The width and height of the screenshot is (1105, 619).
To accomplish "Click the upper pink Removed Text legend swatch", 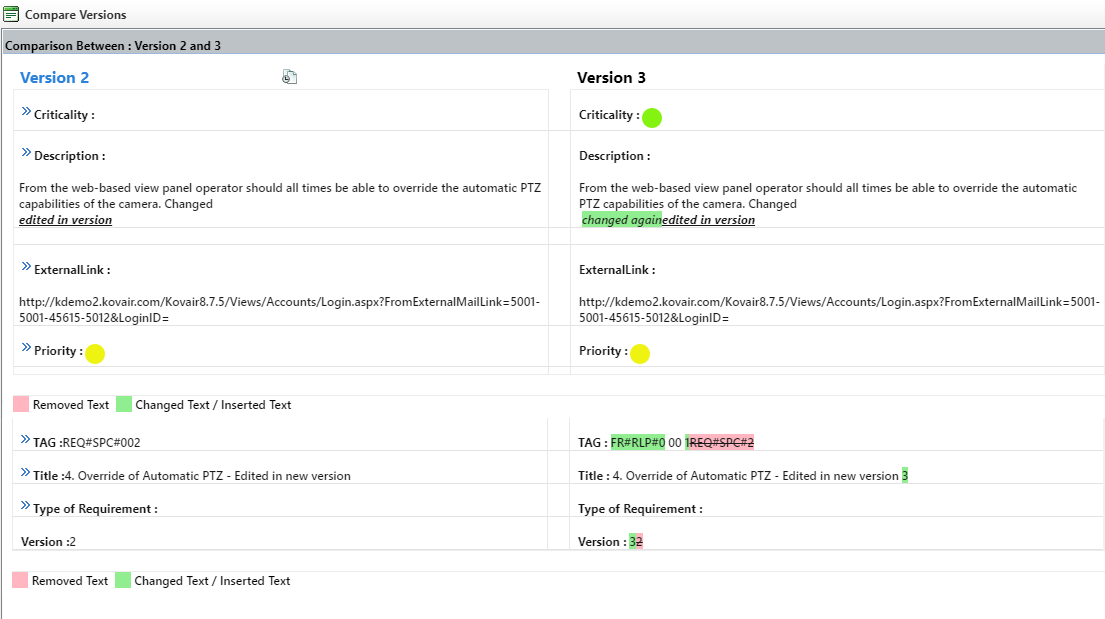I will coord(21,405).
